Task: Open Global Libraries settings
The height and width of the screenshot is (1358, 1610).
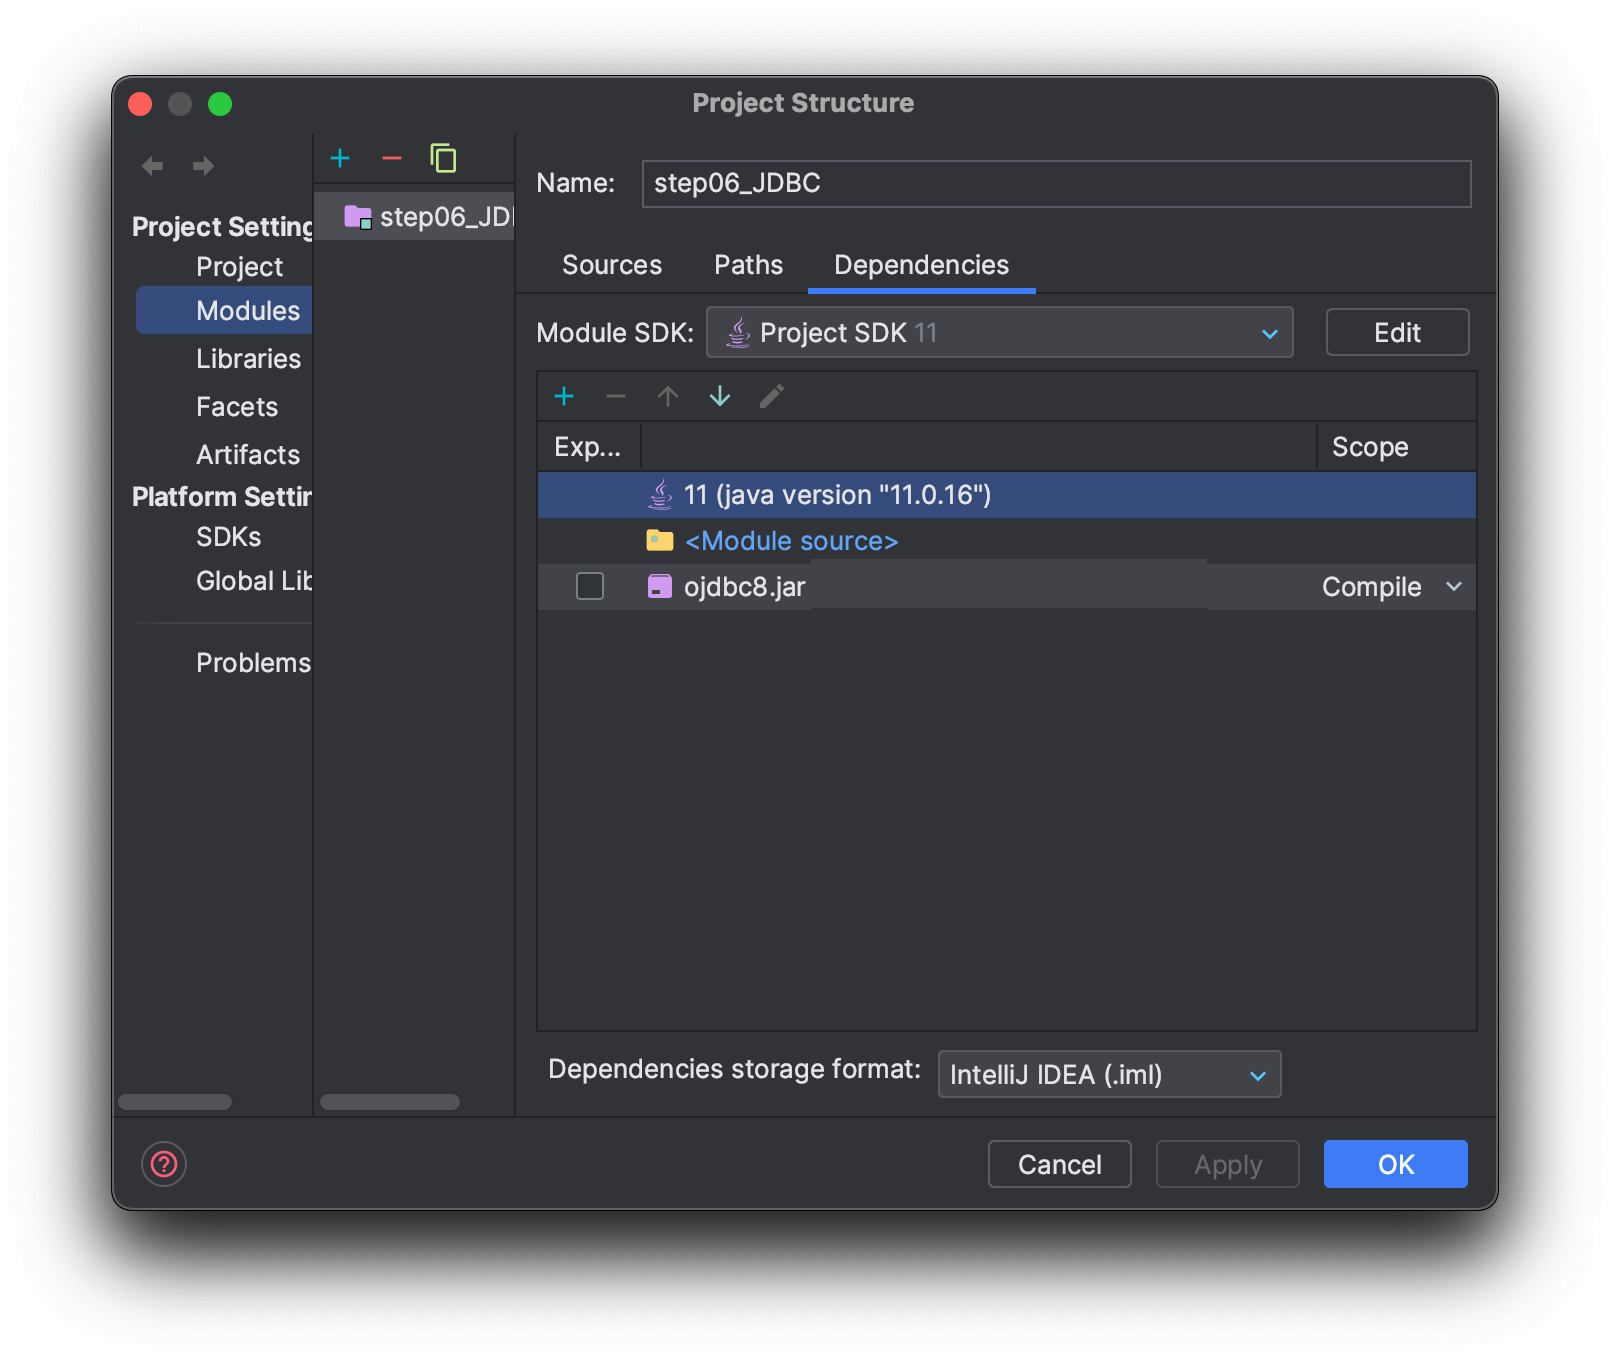Action: (x=254, y=581)
